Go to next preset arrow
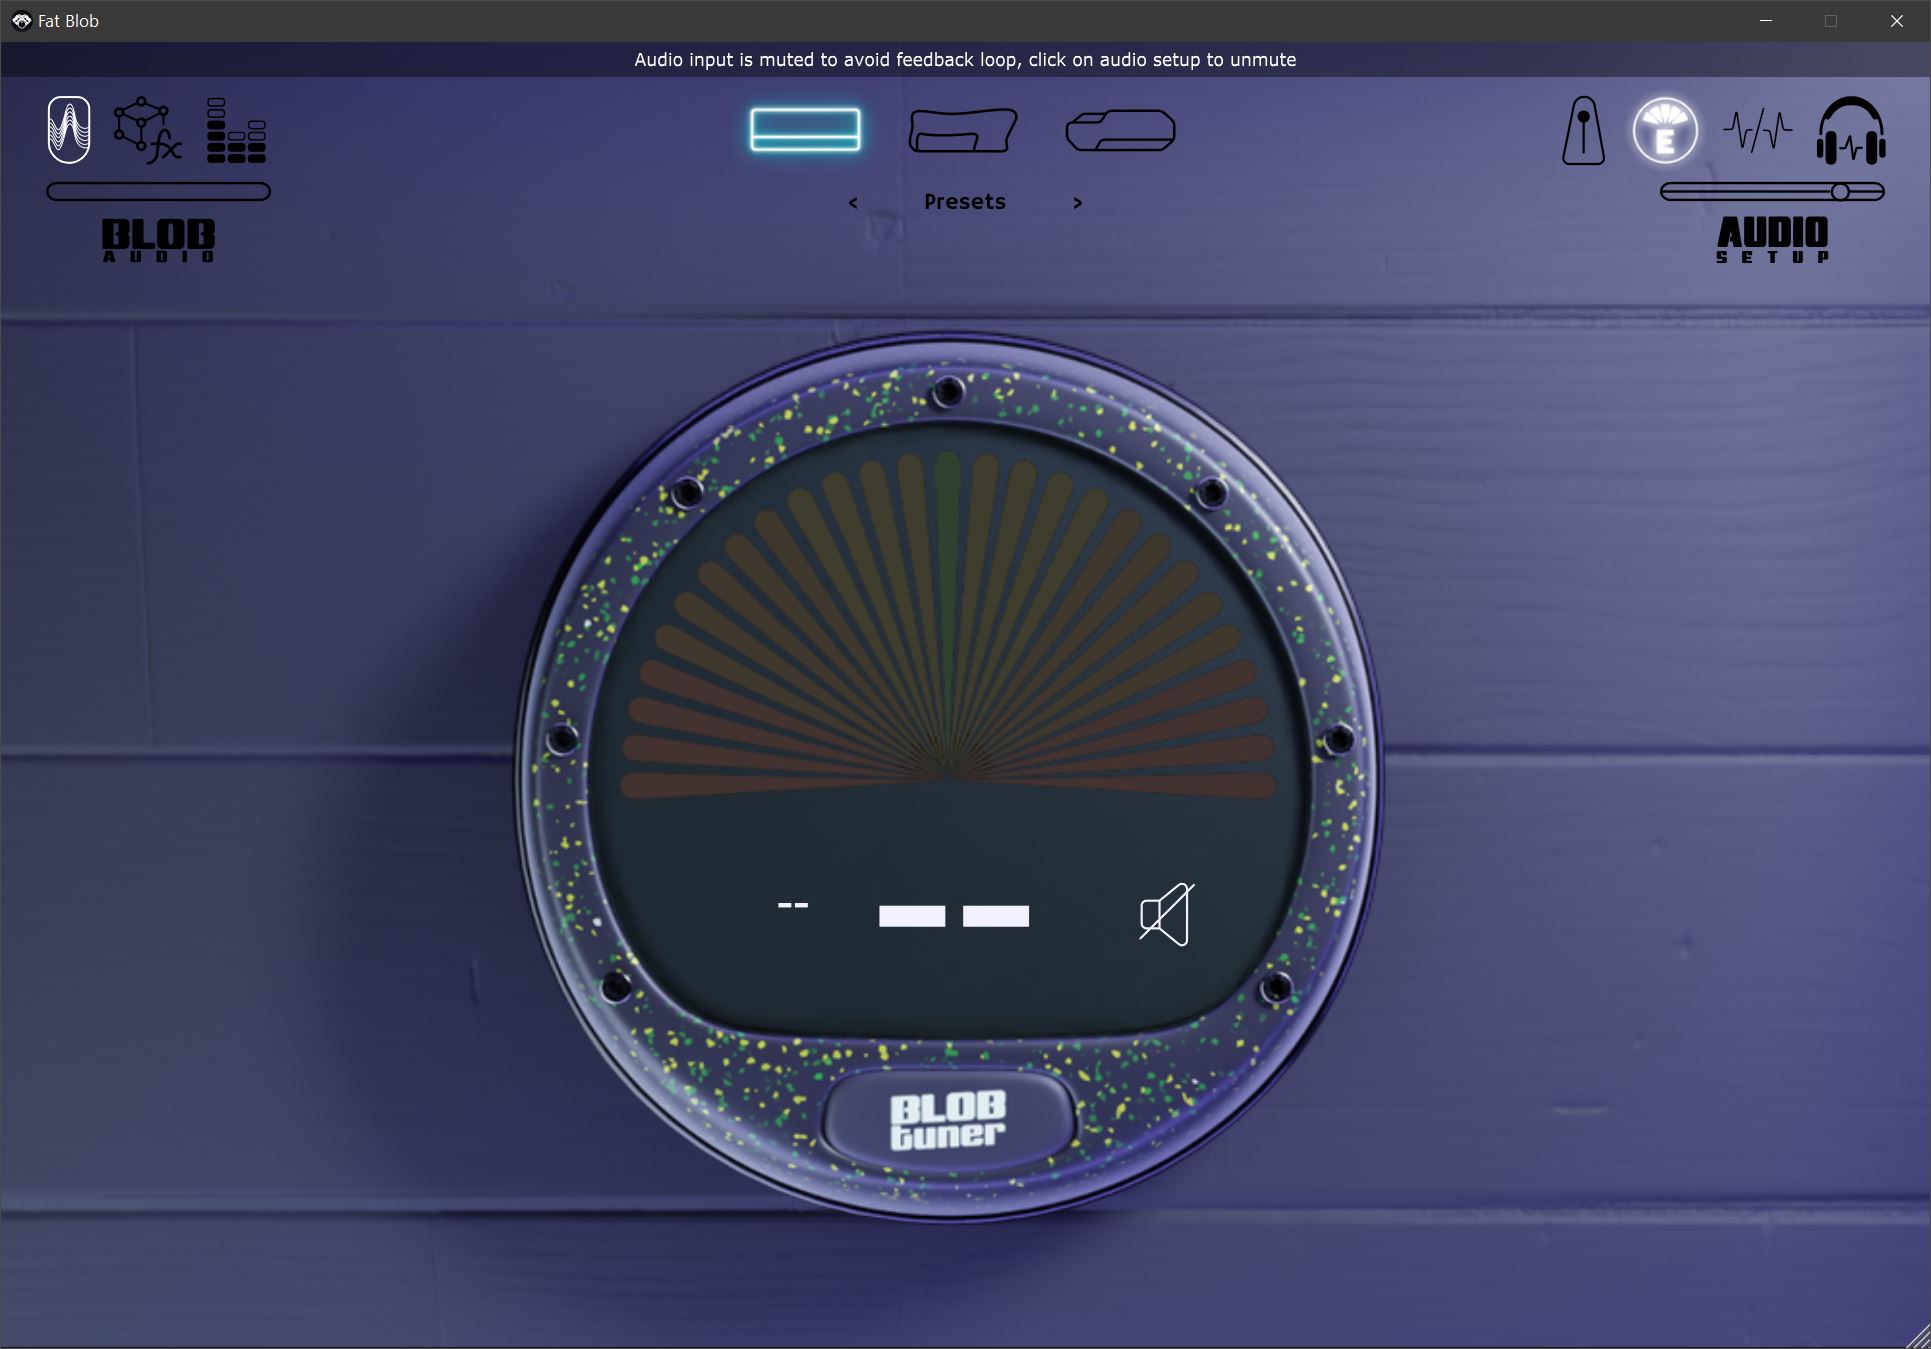1931x1349 pixels. click(1077, 203)
